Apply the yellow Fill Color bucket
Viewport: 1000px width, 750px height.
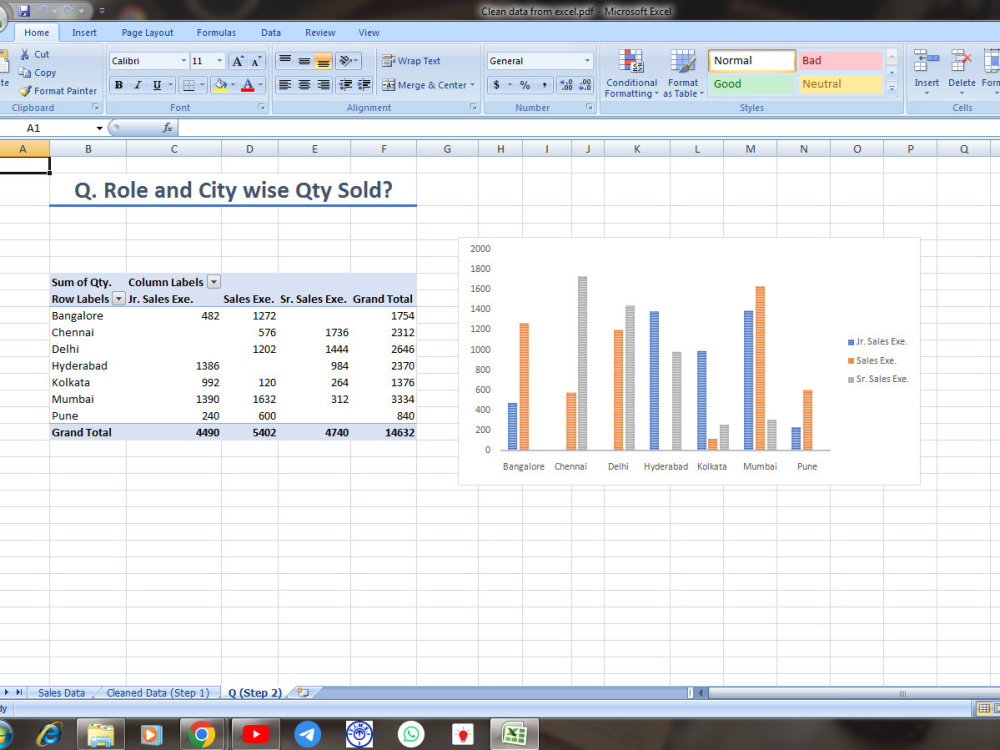[x=221, y=85]
